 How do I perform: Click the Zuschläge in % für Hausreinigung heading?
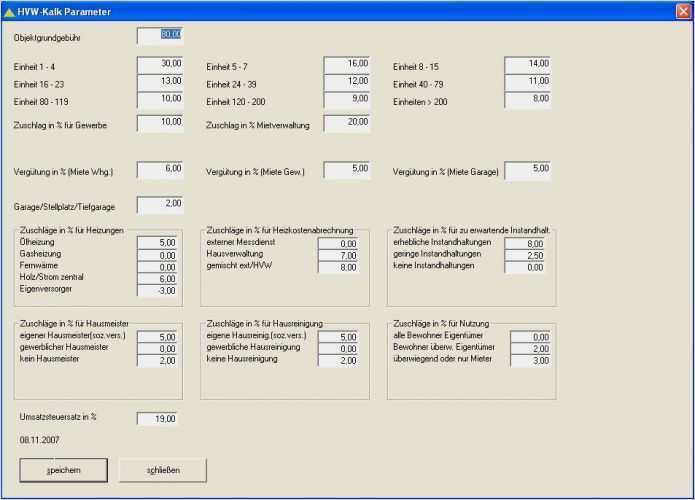click(x=265, y=324)
